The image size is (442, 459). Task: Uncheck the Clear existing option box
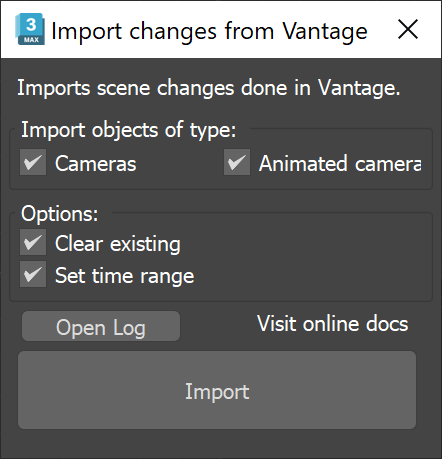click(x=33, y=242)
